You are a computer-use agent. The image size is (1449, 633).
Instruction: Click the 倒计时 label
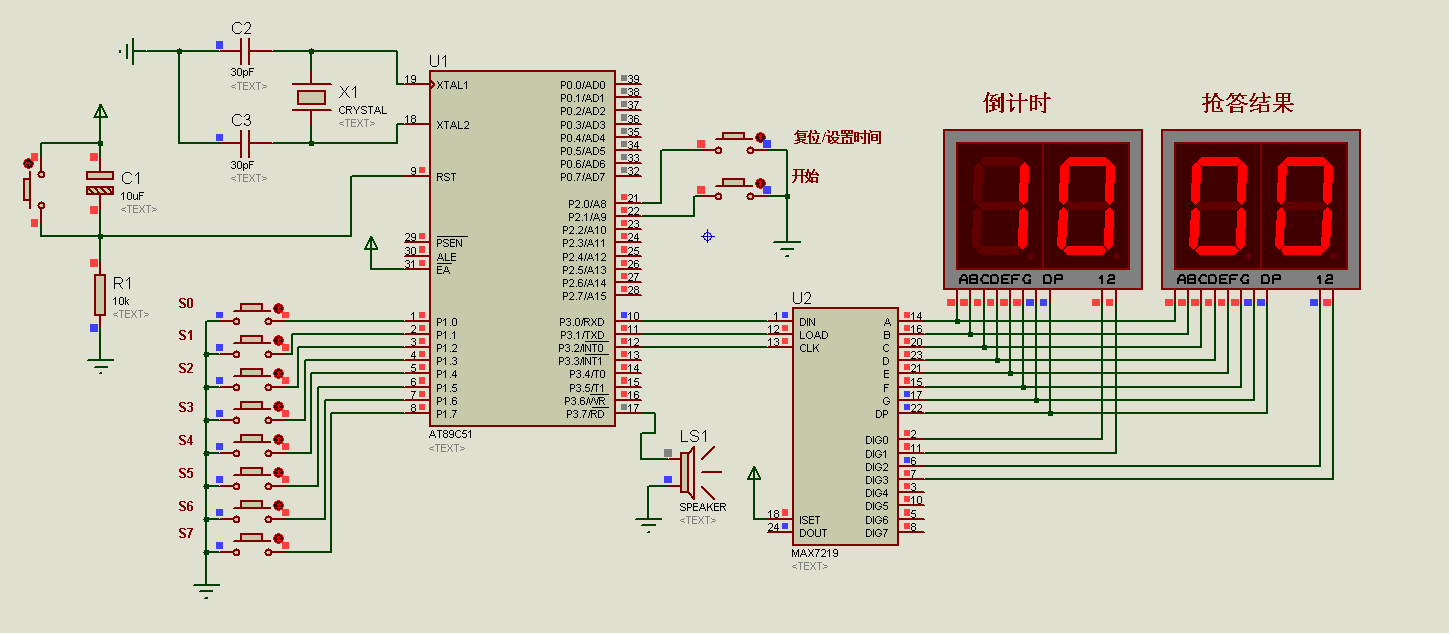pos(1016,103)
